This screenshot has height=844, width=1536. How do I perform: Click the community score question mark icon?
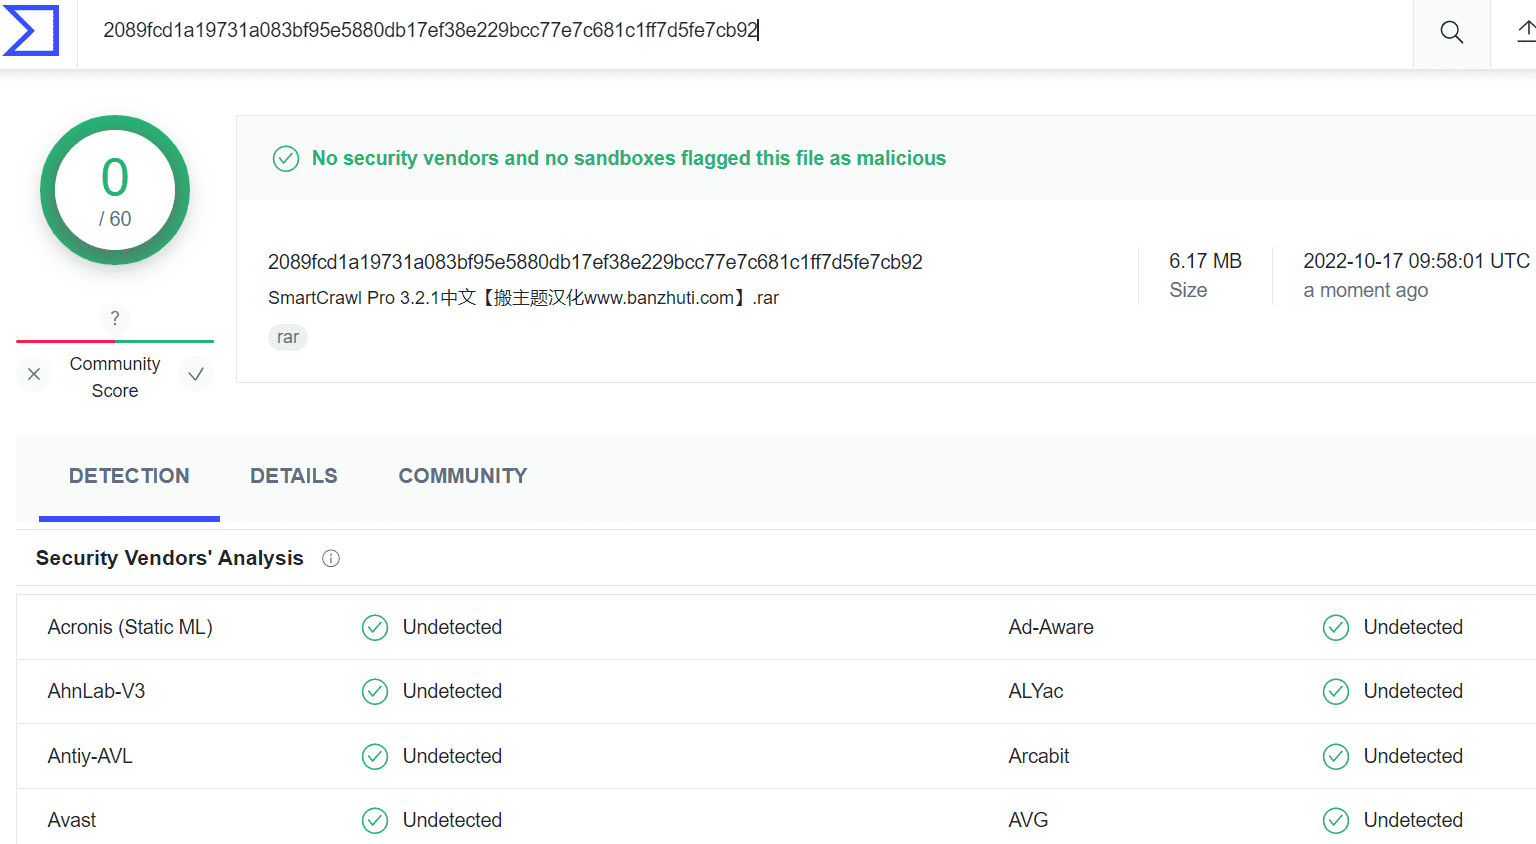[115, 318]
